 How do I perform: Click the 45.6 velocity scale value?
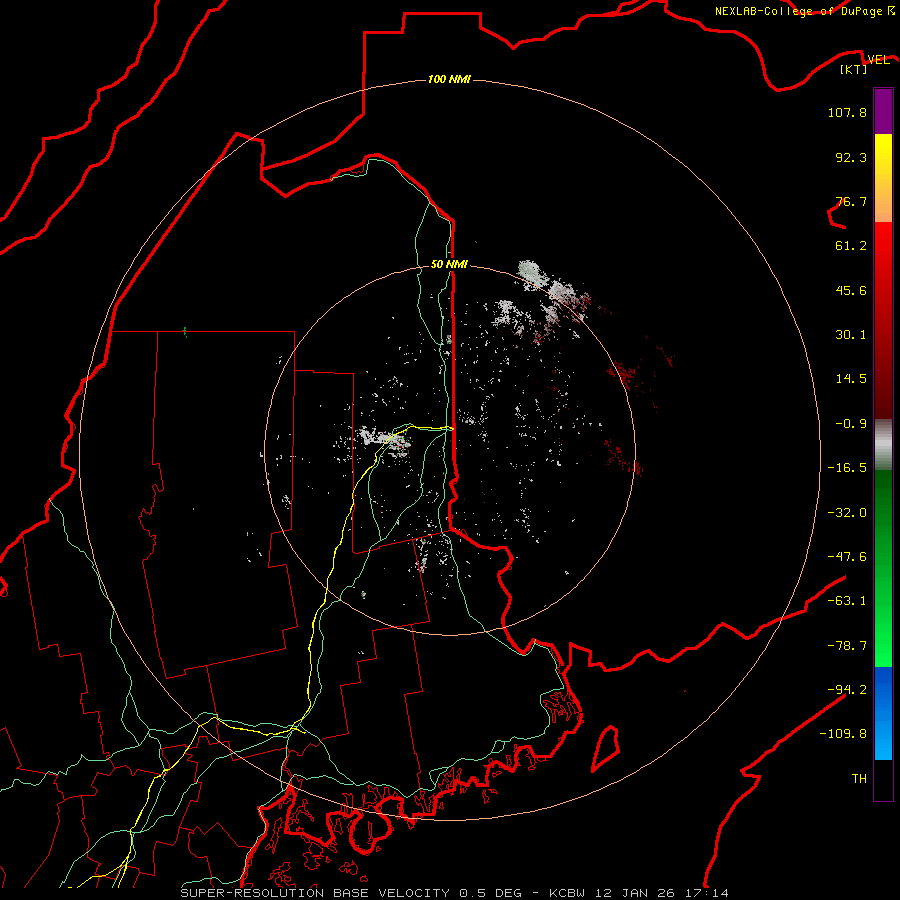coord(851,290)
